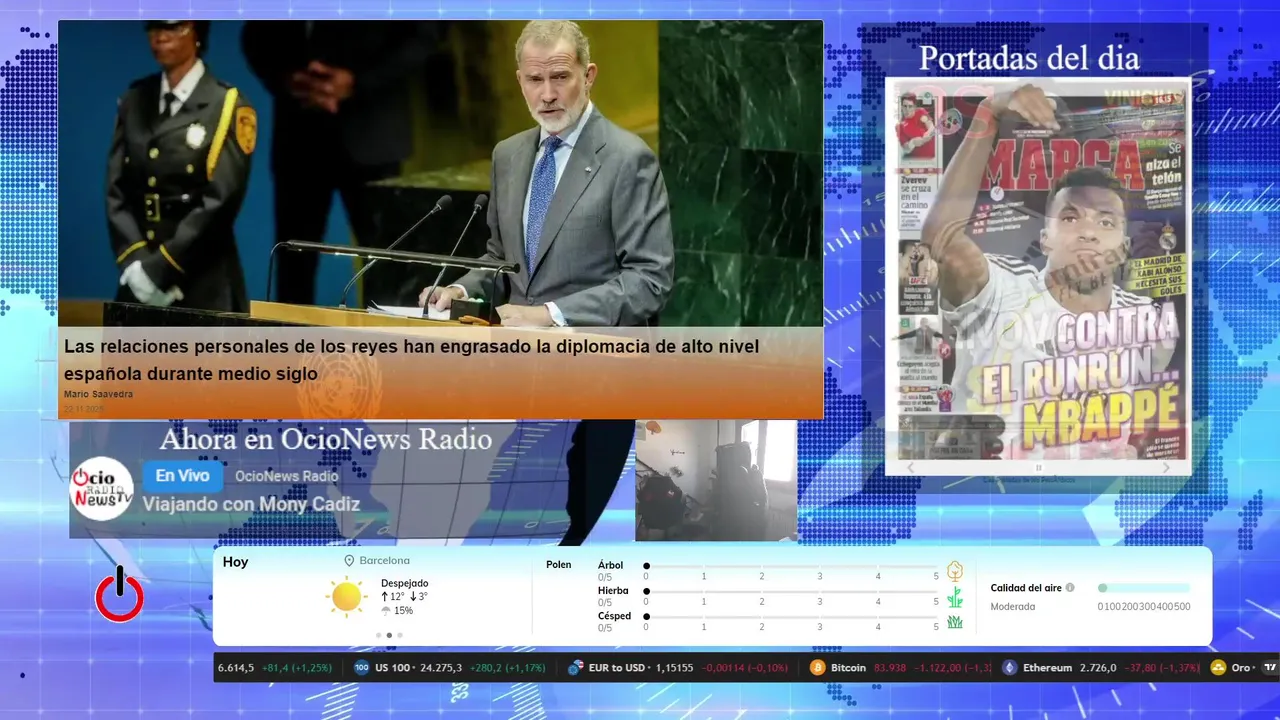This screenshot has width=1280, height=720.
Task: Pause the front pages slideshow
Action: (1038, 467)
